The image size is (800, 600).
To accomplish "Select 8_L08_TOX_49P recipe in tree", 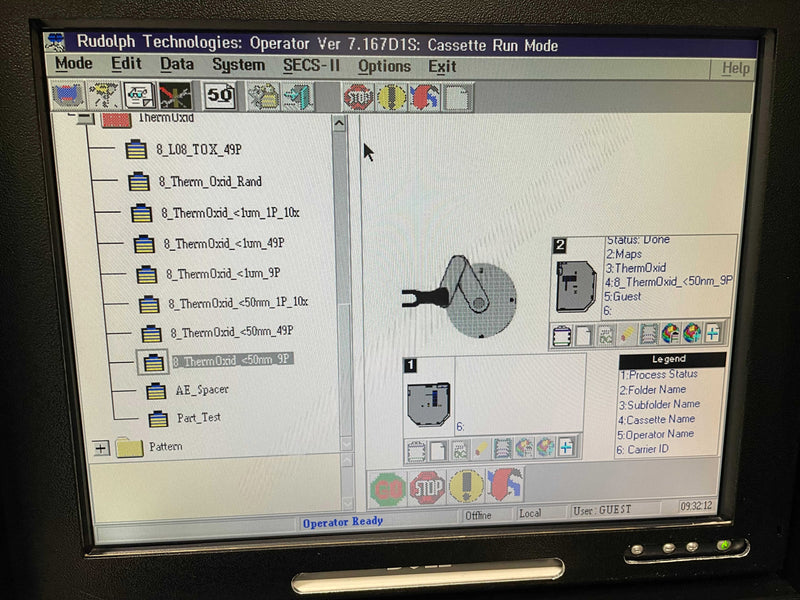I will pos(199,149).
